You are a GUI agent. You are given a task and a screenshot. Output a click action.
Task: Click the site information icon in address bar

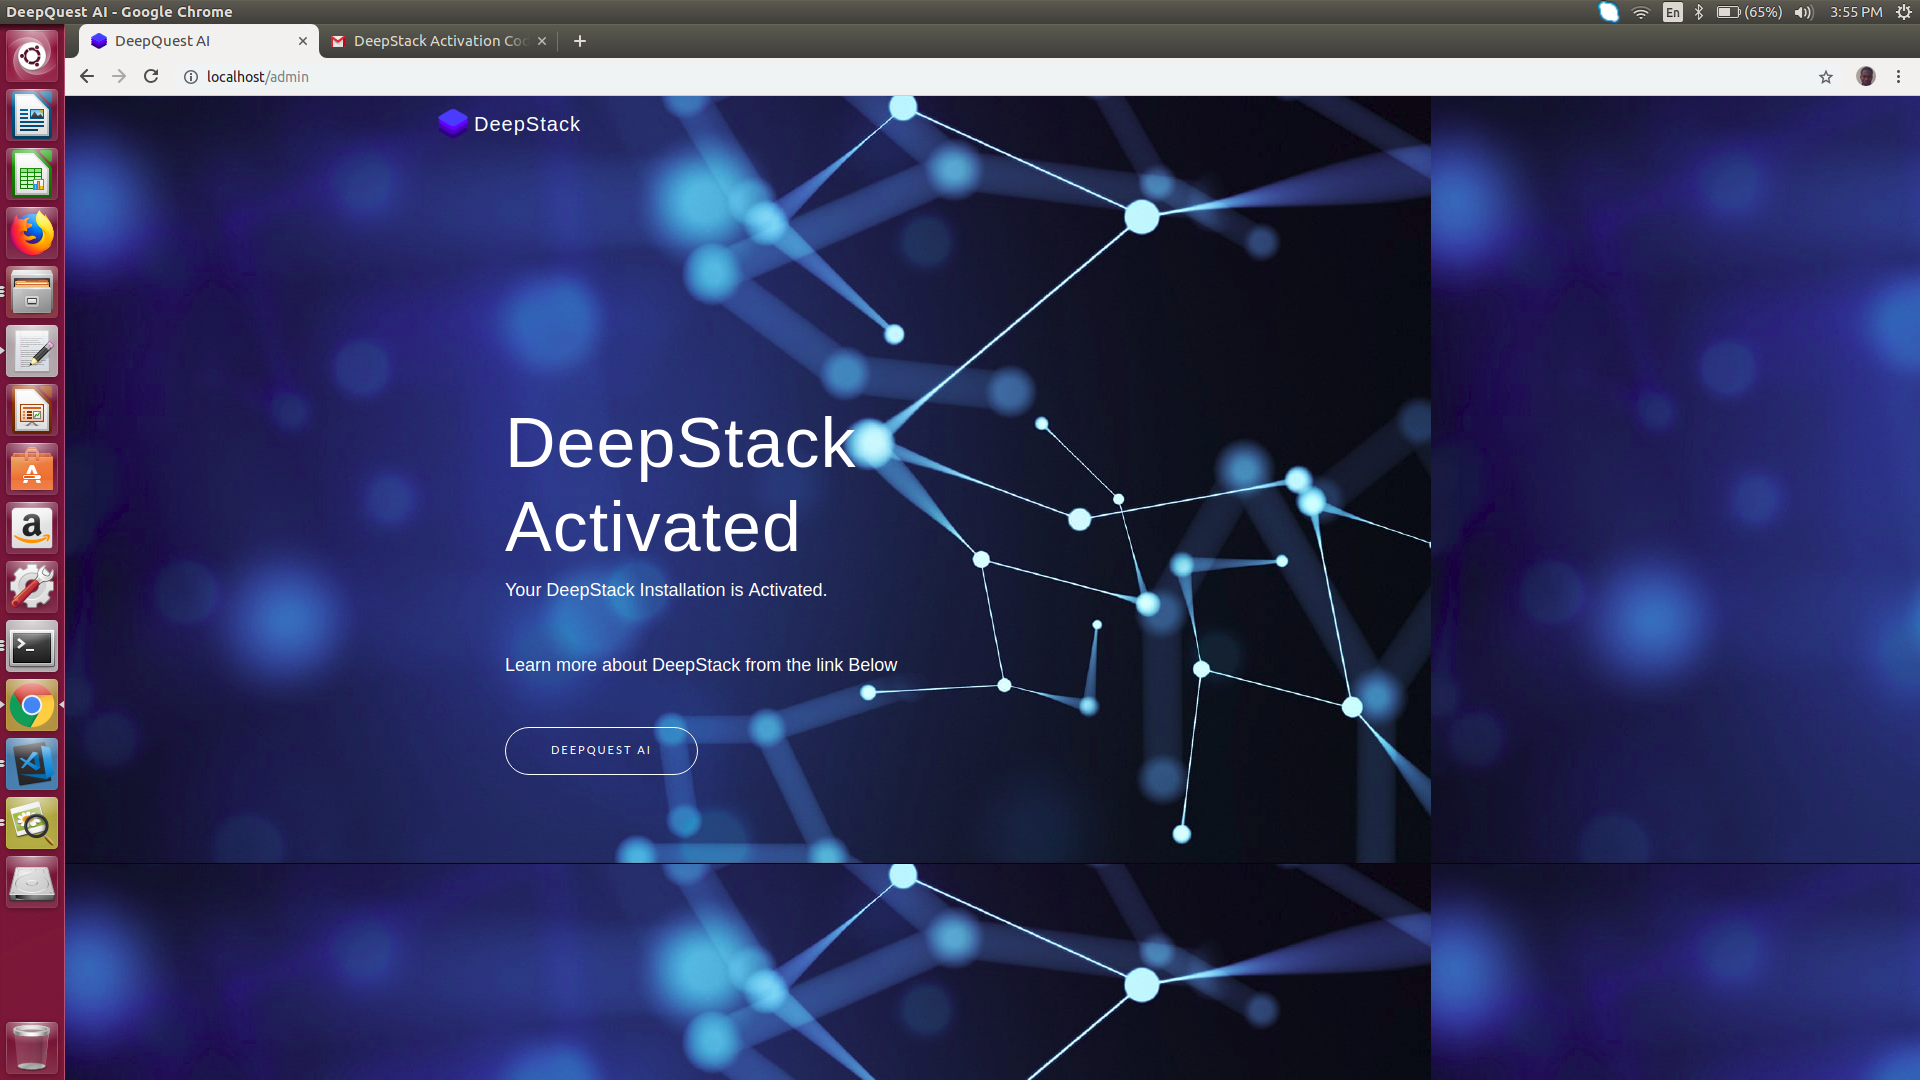click(190, 76)
